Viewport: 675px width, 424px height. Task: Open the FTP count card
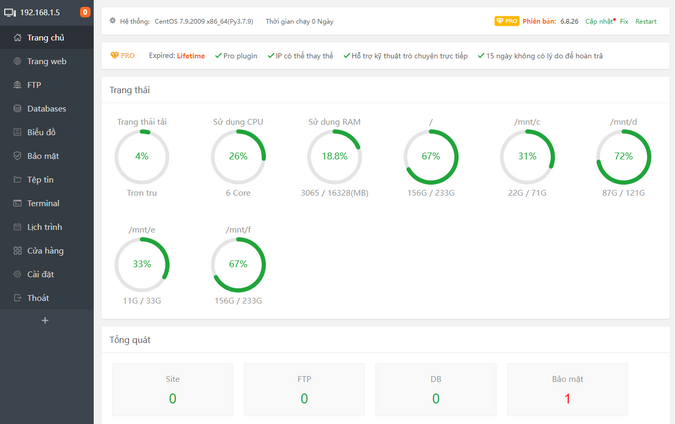304,390
